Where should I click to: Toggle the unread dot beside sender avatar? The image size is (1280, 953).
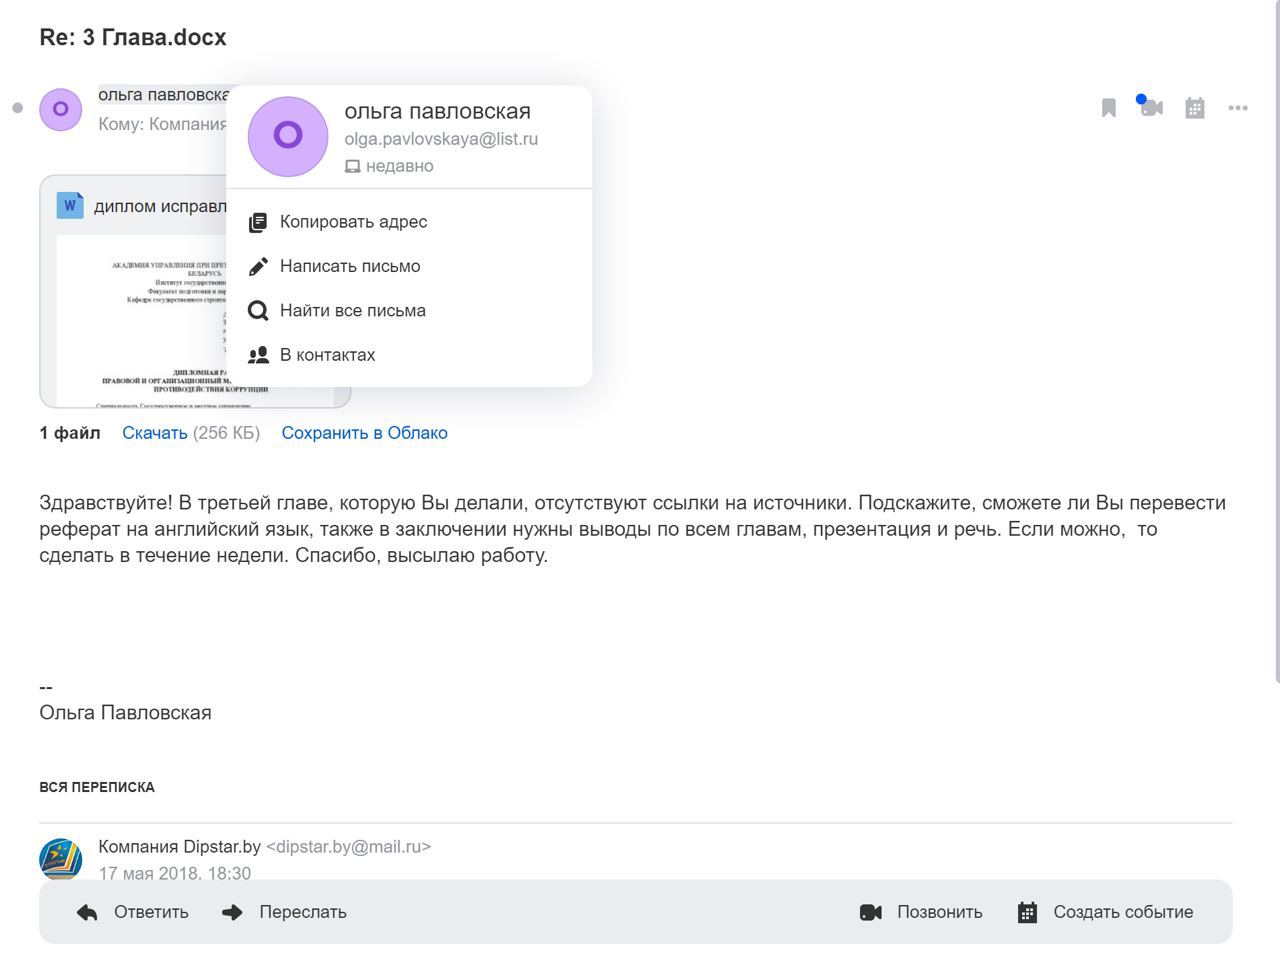tap(17, 108)
